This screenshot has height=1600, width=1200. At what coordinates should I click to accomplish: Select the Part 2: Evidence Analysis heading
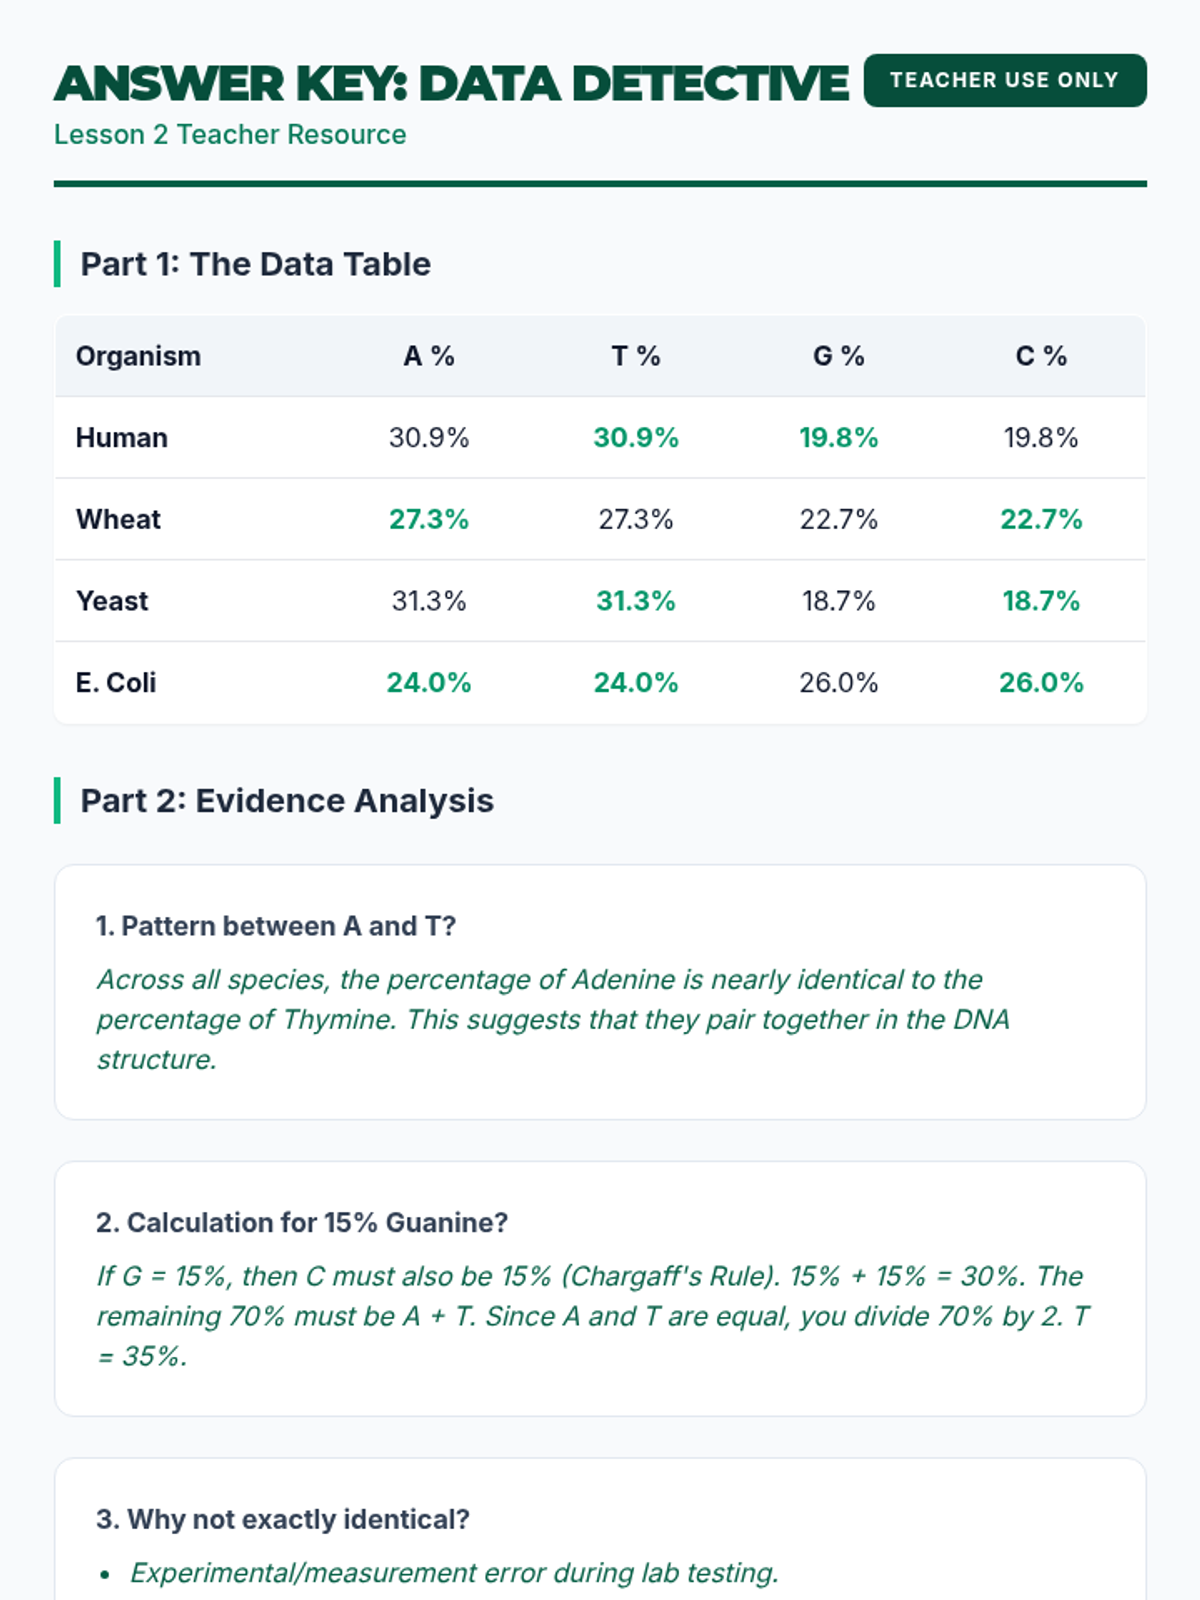(x=287, y=801)
